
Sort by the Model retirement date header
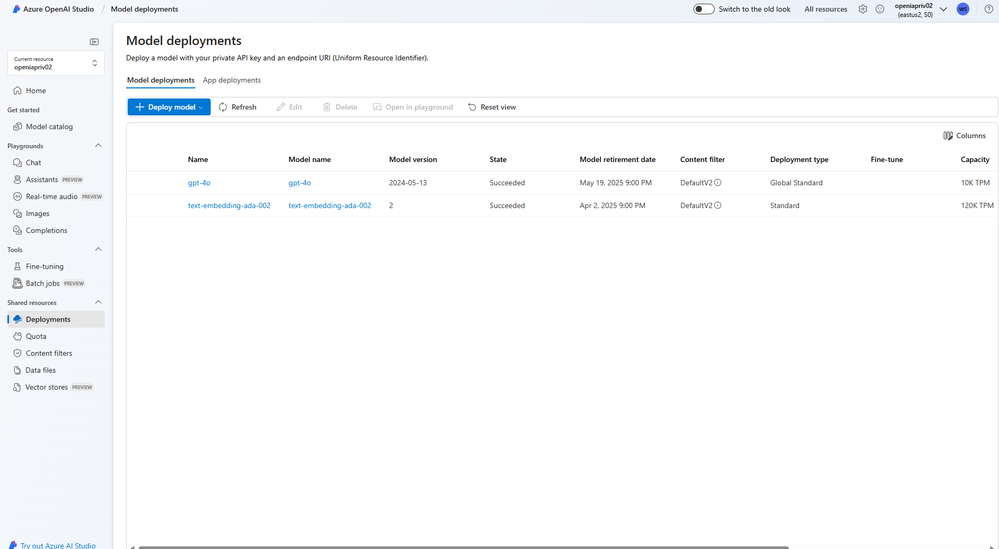pyautogui.click(x=617, y=159)
